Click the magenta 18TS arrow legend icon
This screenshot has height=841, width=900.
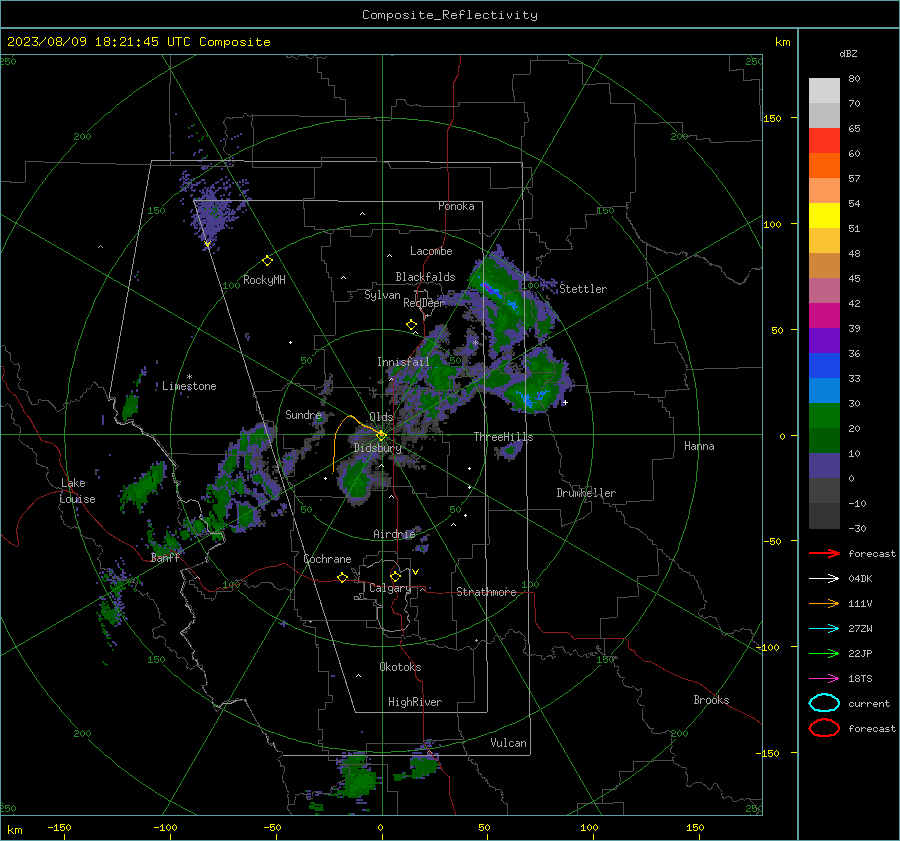click(x=824, y=679)
